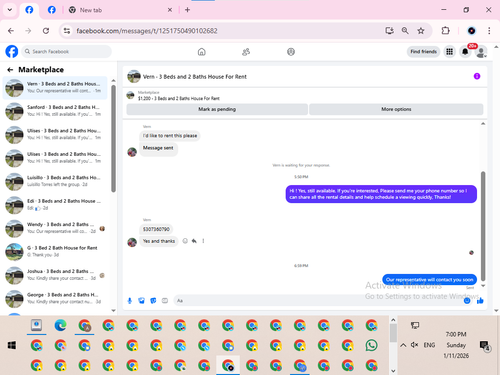Open the Friends icon in top navigation
The height and width of the screenshot is (375, 500).
pyautogui.click(x=246, y=52)
